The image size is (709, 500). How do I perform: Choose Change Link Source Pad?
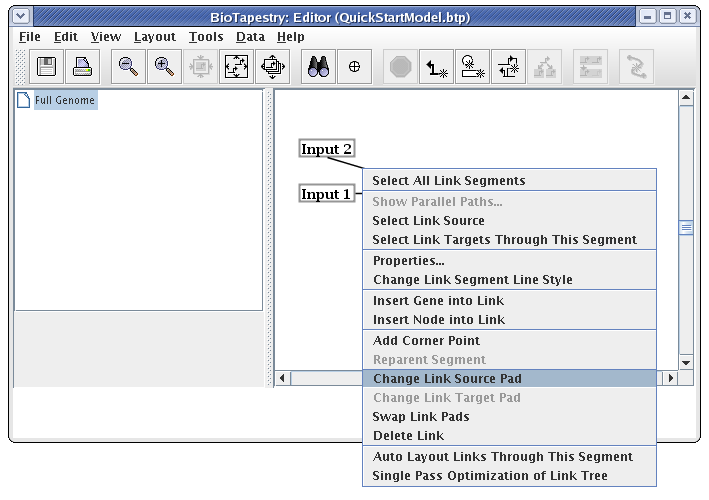[x=447, y=379]
